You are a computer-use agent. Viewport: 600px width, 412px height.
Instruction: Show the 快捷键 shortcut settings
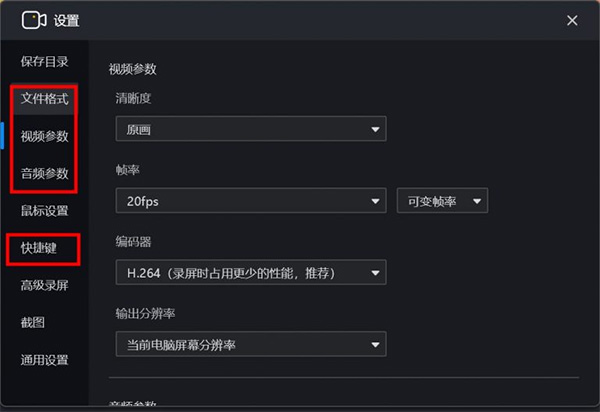(x=38, y=248)
